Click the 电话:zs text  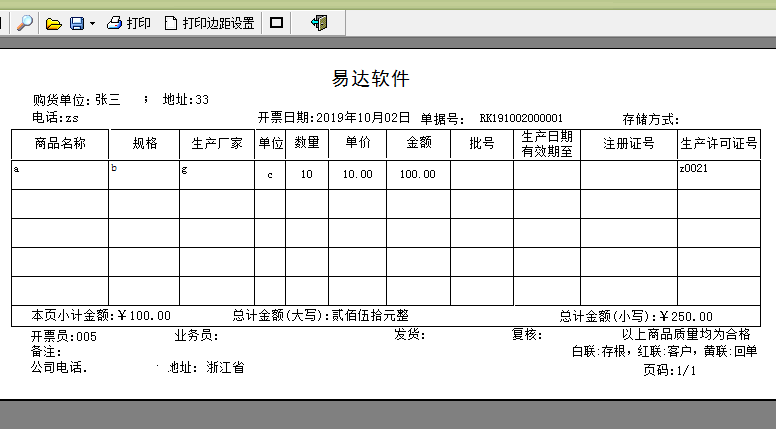pyautogui.click(x=55, y=117)
